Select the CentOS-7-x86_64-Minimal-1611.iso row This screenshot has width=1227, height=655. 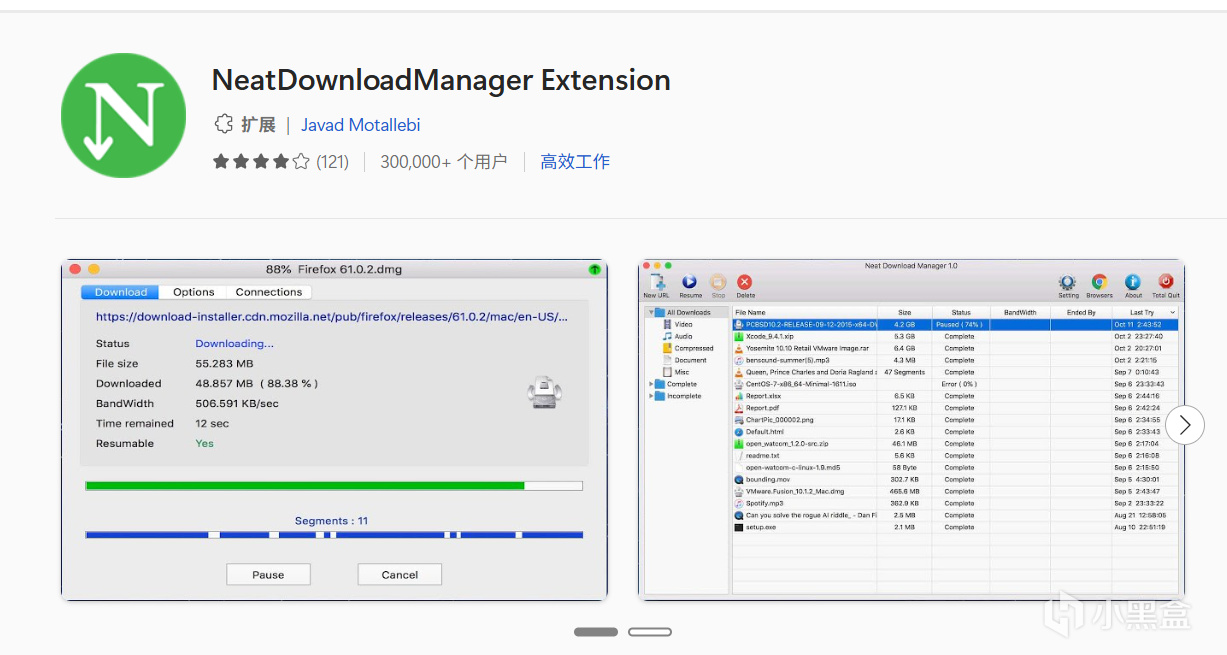point(957,384)
